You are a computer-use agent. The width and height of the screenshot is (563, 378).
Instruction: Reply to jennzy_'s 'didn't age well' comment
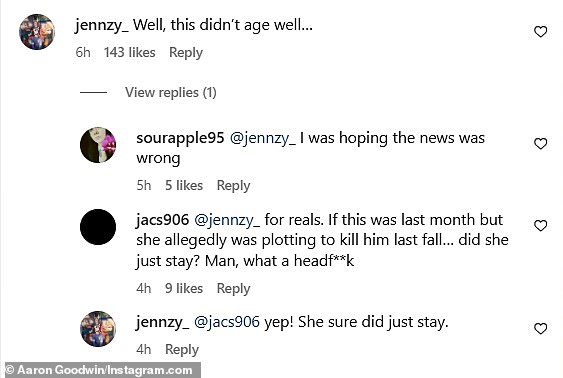click(x=186, y=53)
